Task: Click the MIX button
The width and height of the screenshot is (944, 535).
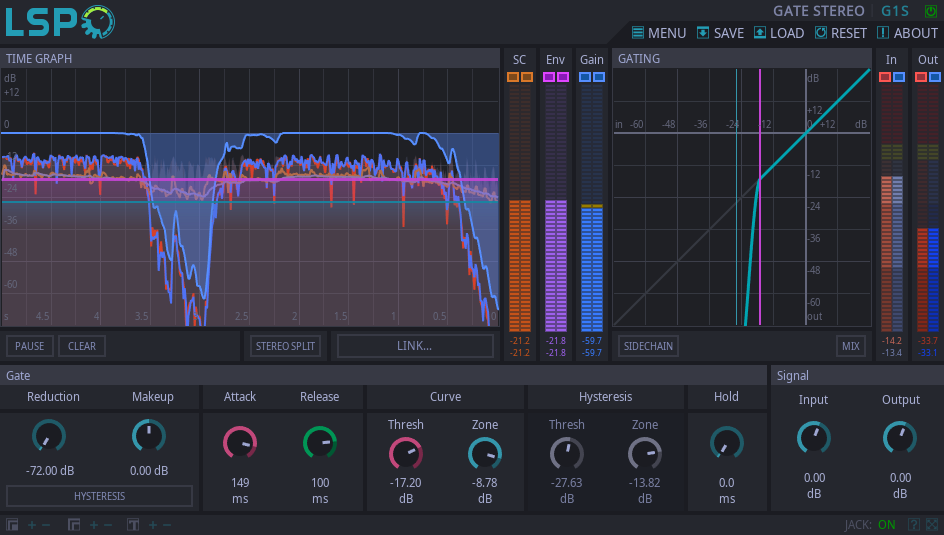Action: click(851, 346)
